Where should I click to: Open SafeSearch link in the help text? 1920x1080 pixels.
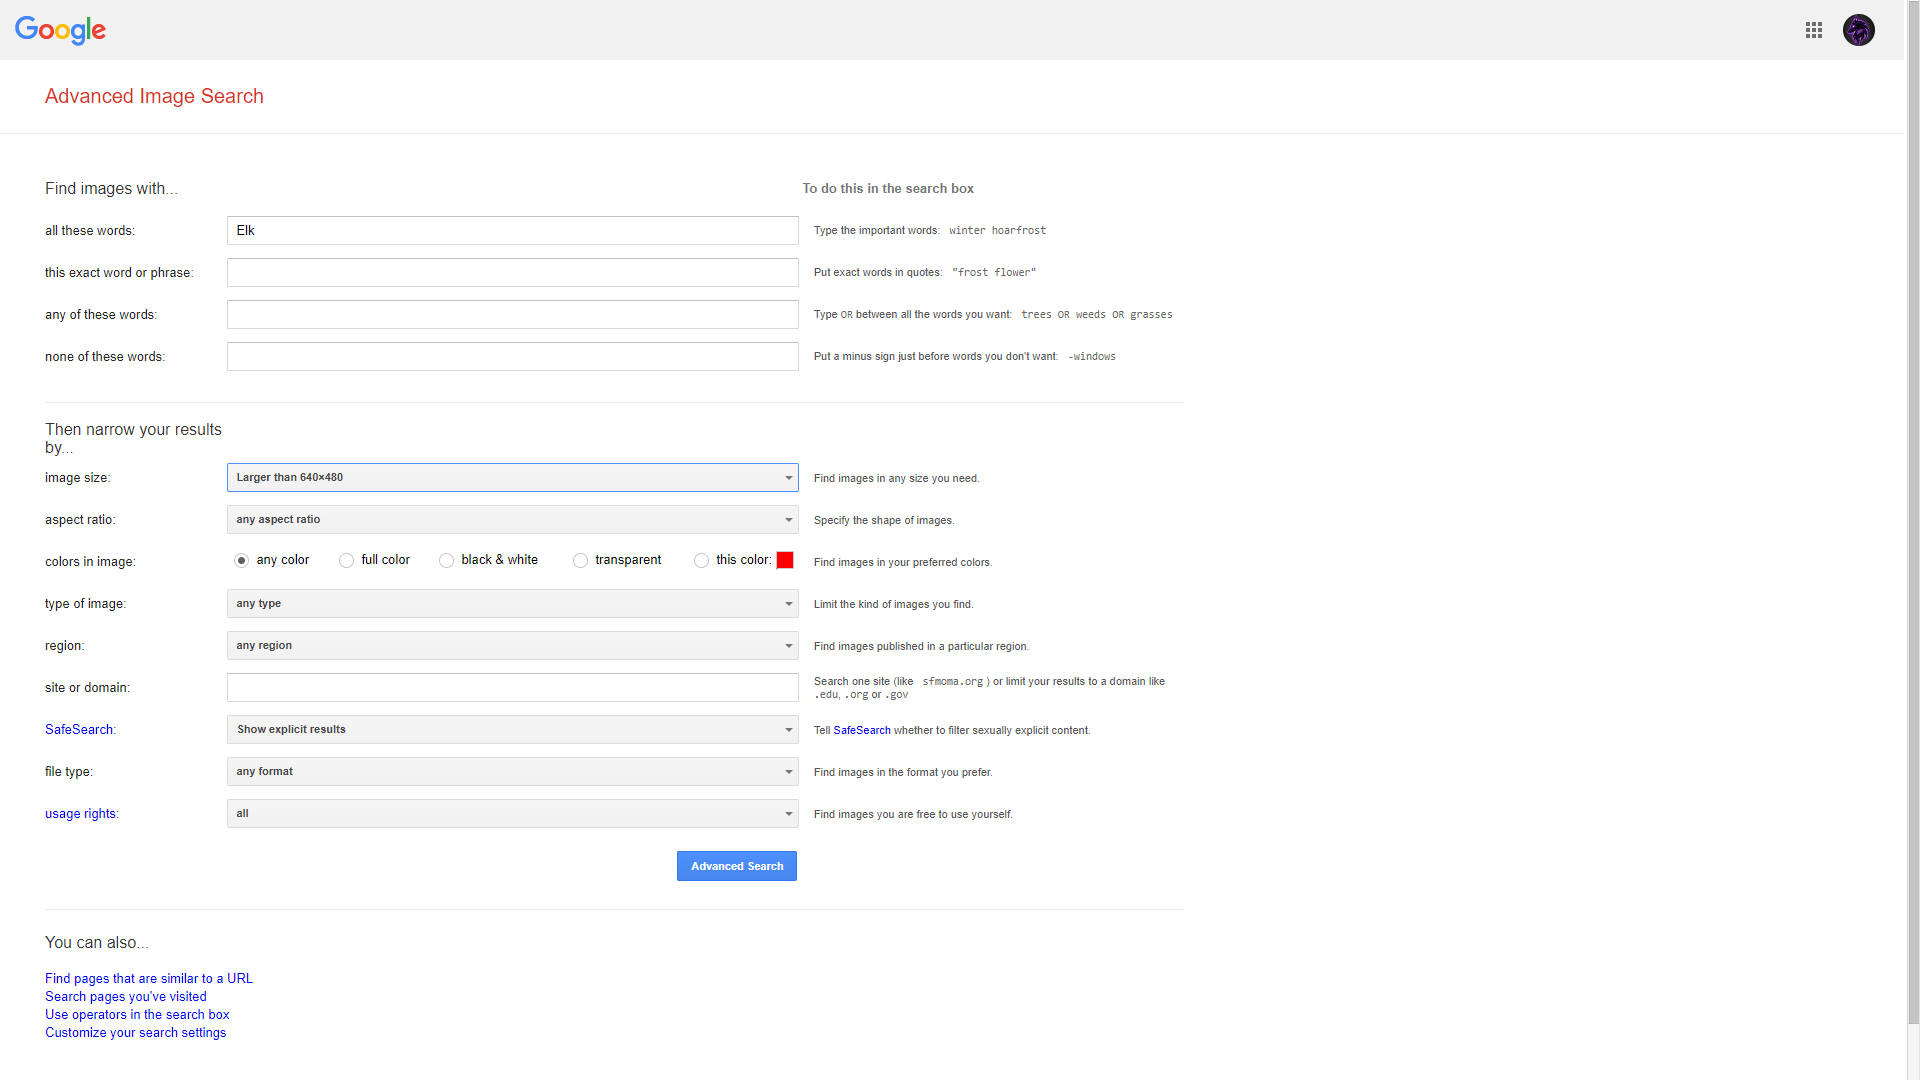pos(862,730)
